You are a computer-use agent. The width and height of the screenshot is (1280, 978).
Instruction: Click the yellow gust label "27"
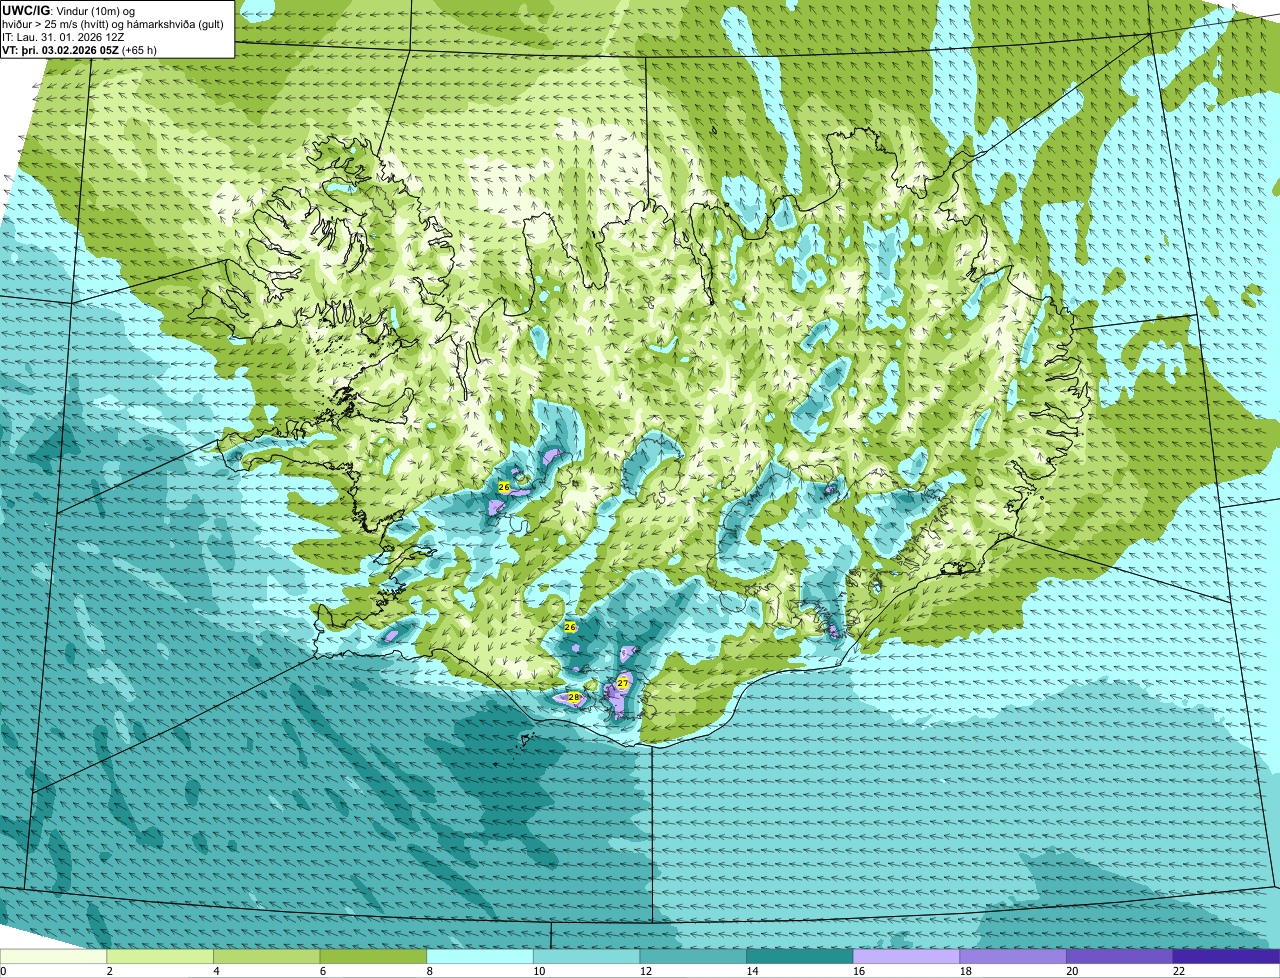click(622, 682)
